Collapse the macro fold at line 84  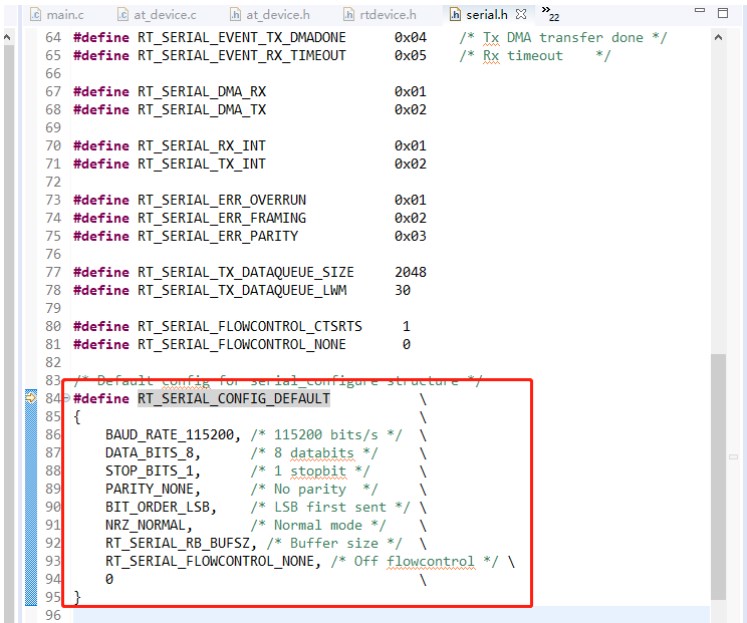(x=66, y=398)
